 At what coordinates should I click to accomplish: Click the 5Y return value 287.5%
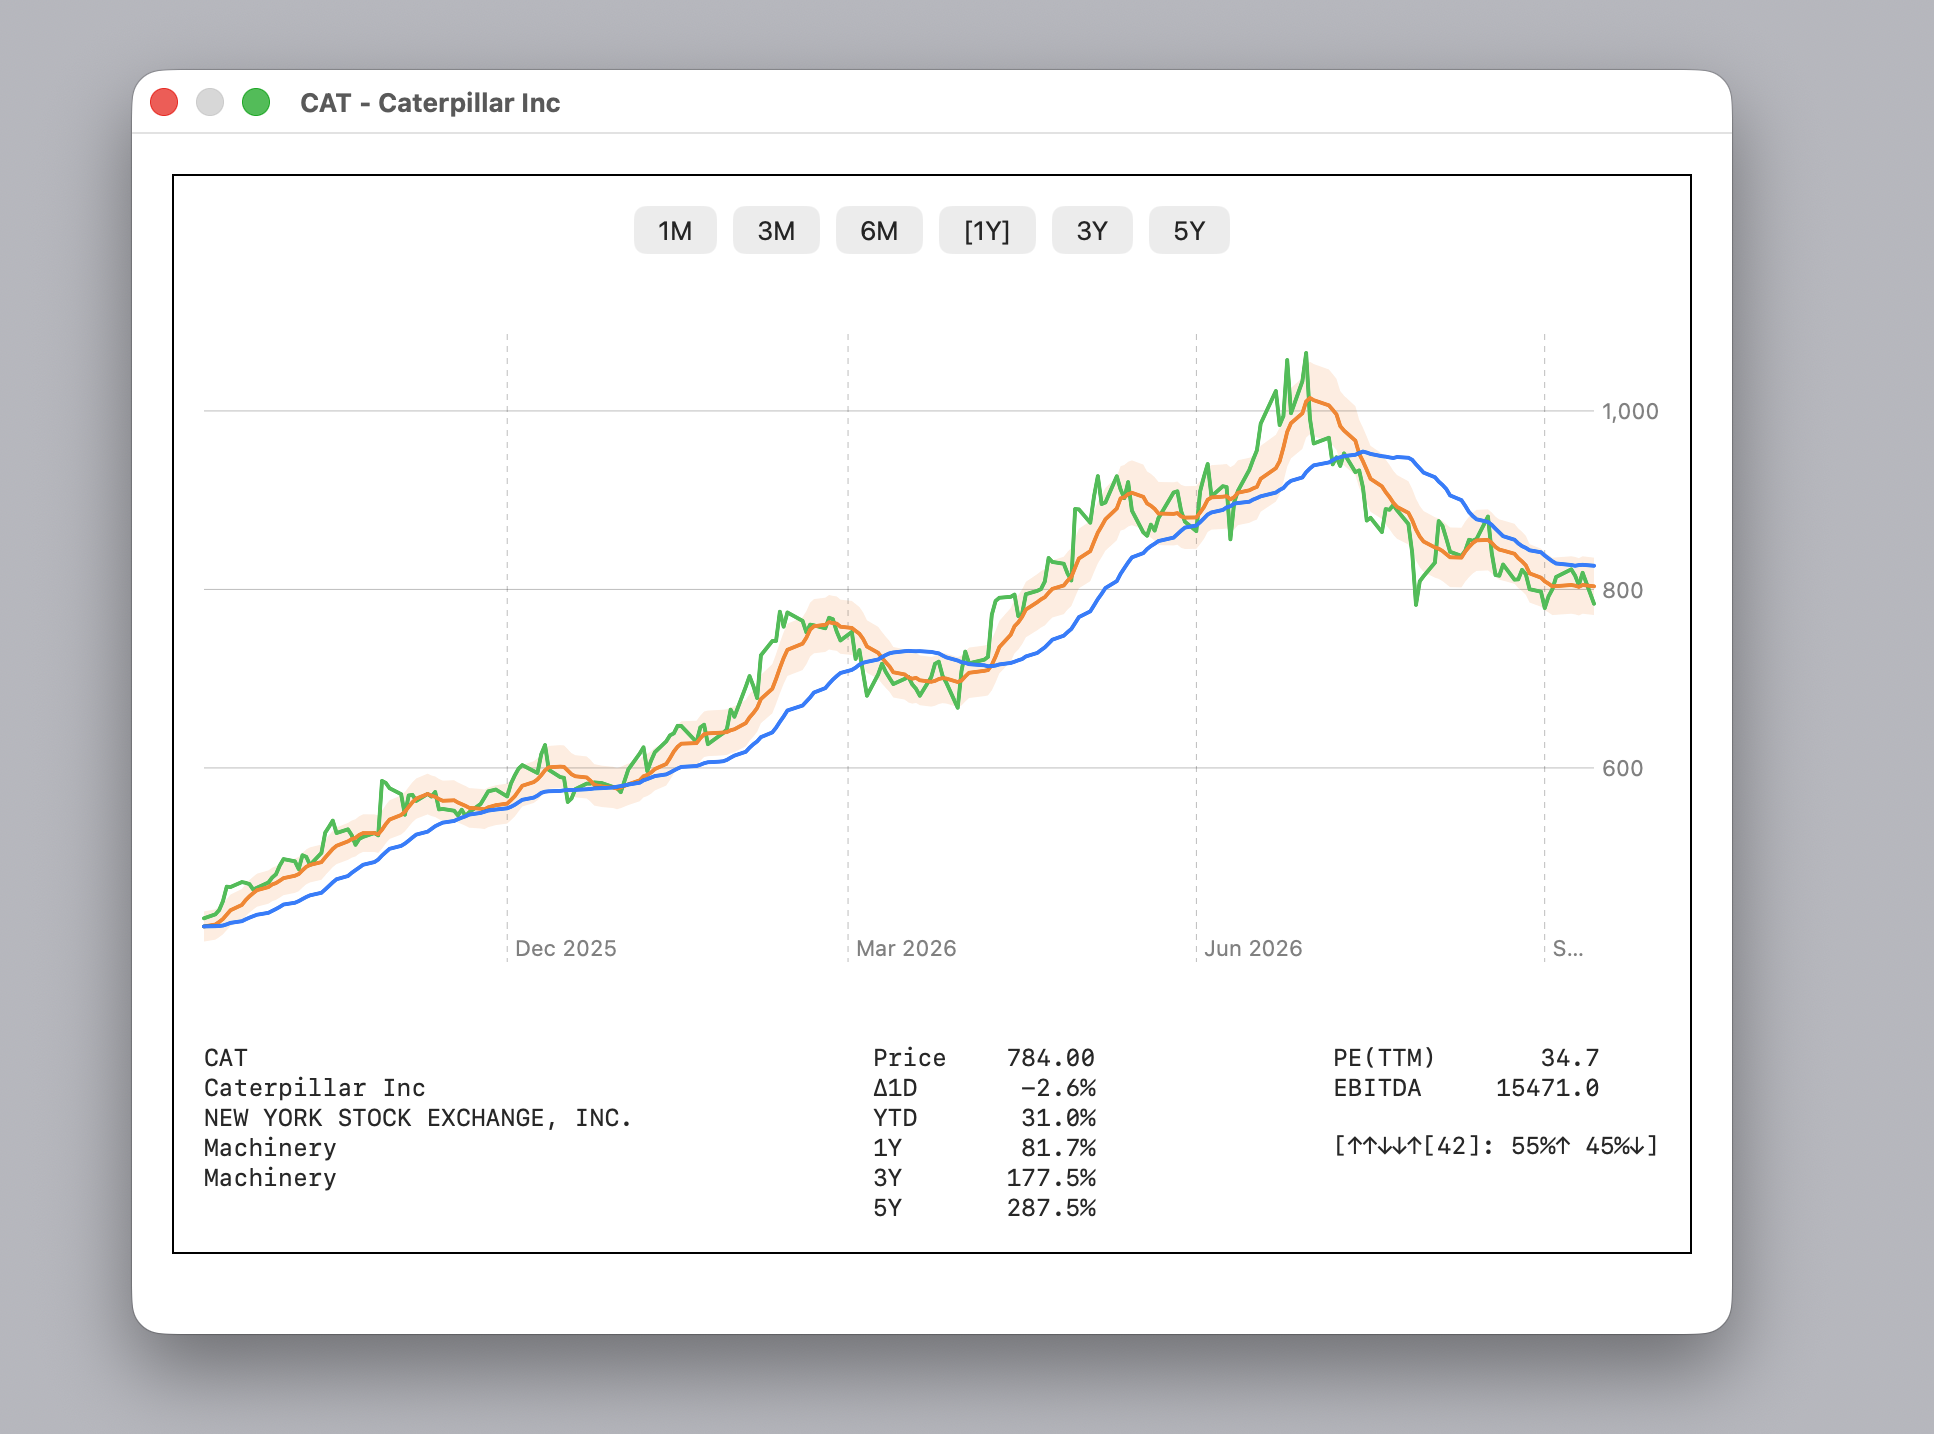click(1051, 1208)
